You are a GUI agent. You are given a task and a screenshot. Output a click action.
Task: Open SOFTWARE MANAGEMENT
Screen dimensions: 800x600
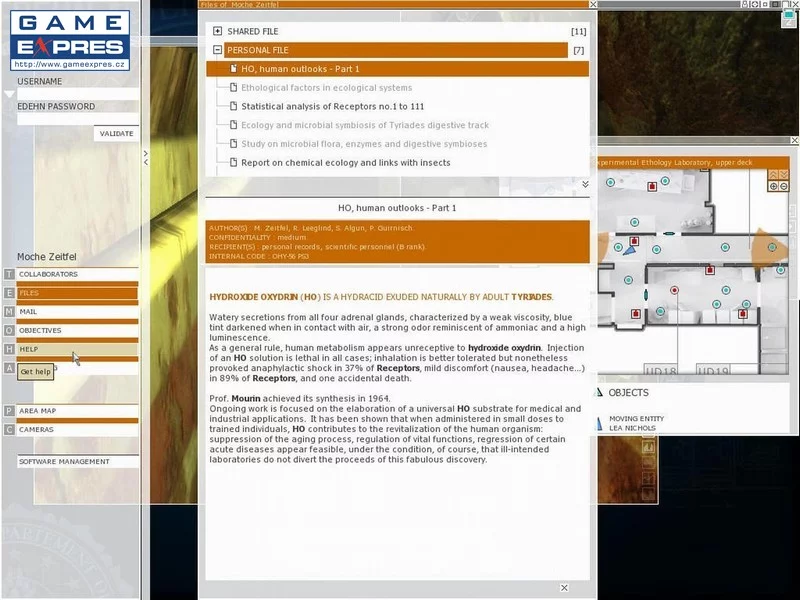(77, 462)
